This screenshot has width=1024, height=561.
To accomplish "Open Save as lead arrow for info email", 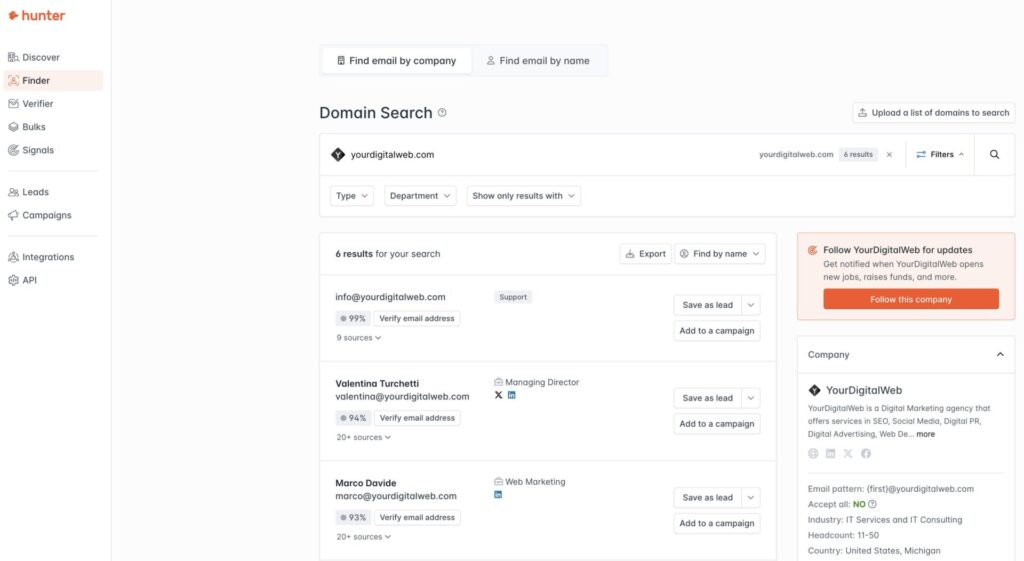I will 750,305.
